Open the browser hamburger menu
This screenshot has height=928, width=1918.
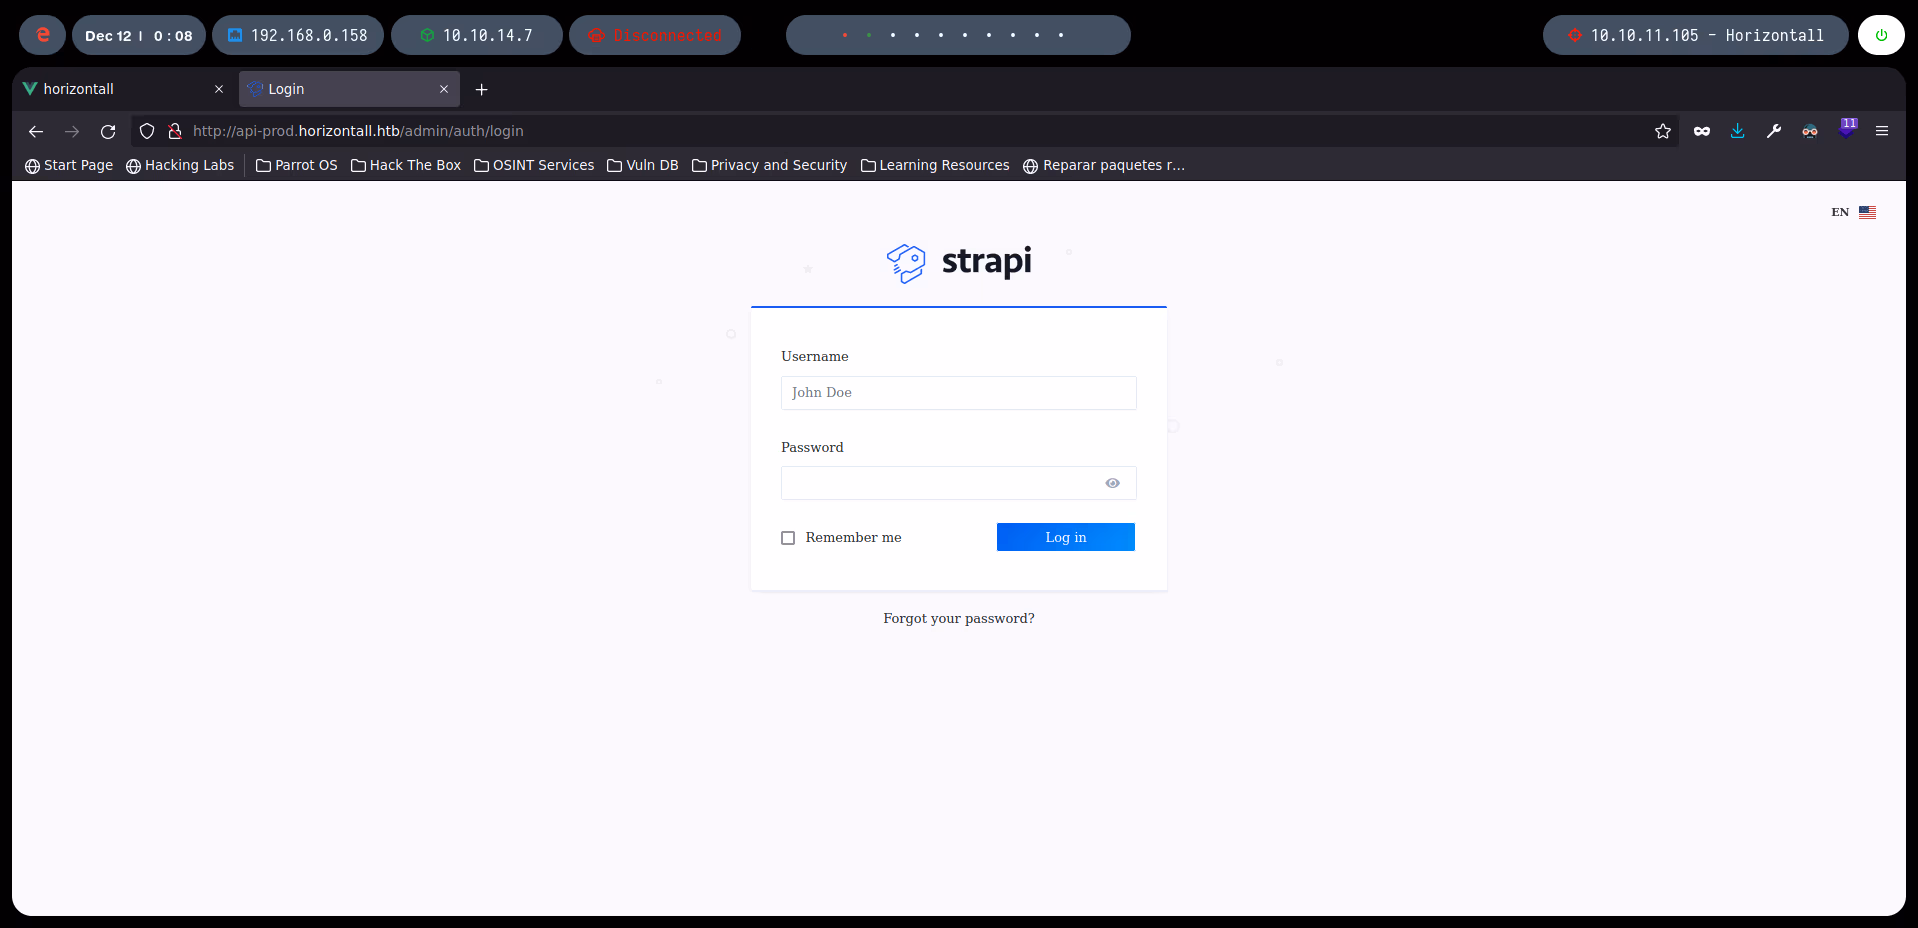1883,131
